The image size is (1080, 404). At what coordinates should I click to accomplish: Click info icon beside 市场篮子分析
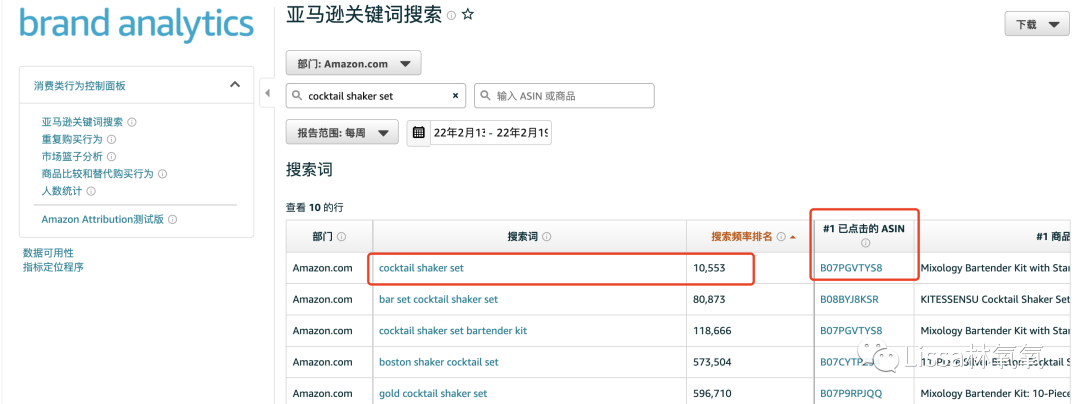click(112, 157)
